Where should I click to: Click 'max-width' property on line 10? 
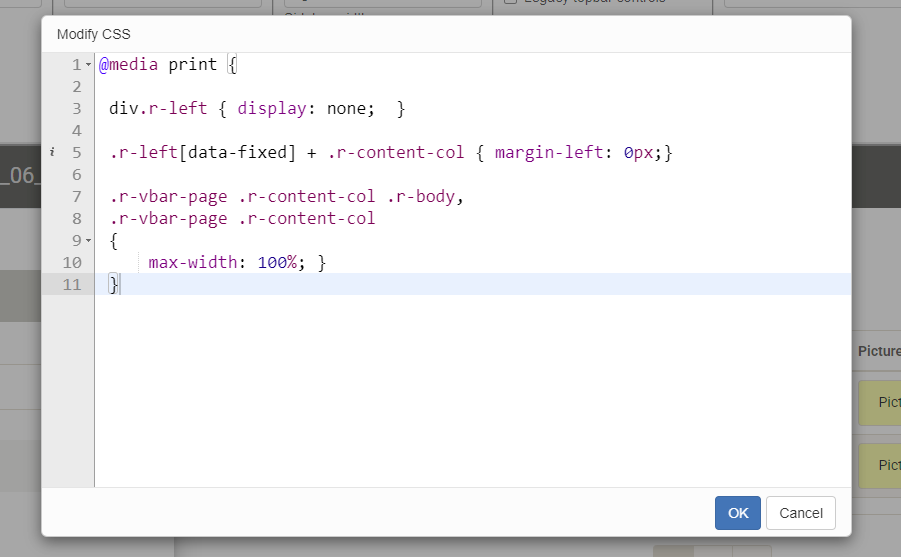pyautogui.click(x=193, y=263)
